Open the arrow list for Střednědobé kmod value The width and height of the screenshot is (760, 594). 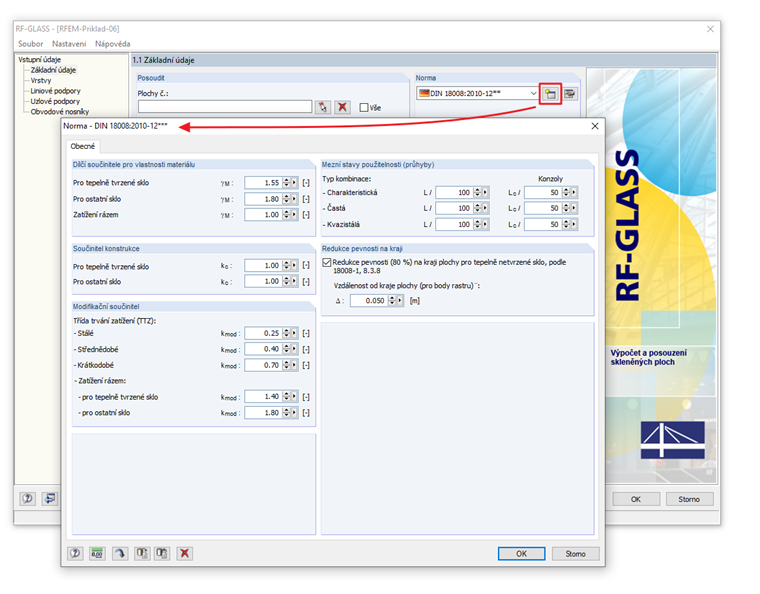pyautogui.click(x=294, y=349)
